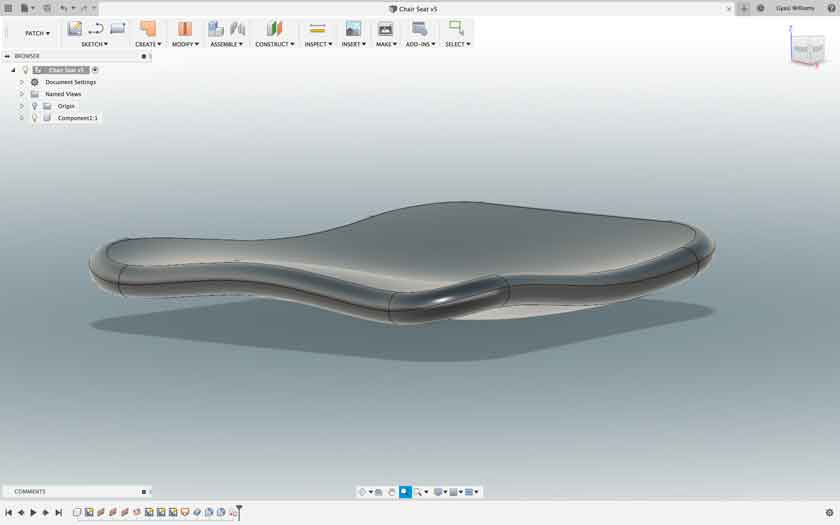840x525 pixels.
Task: Click the 3D Print icon above MAKE
Action: coord(385,28)
